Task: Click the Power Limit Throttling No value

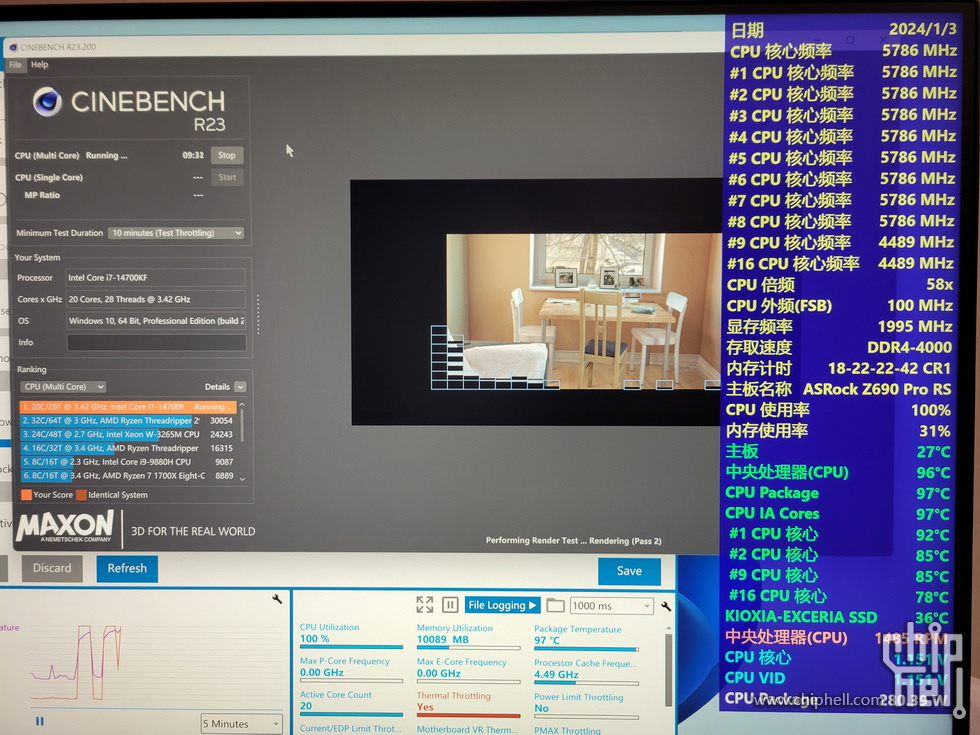Action: pos(541,708)
